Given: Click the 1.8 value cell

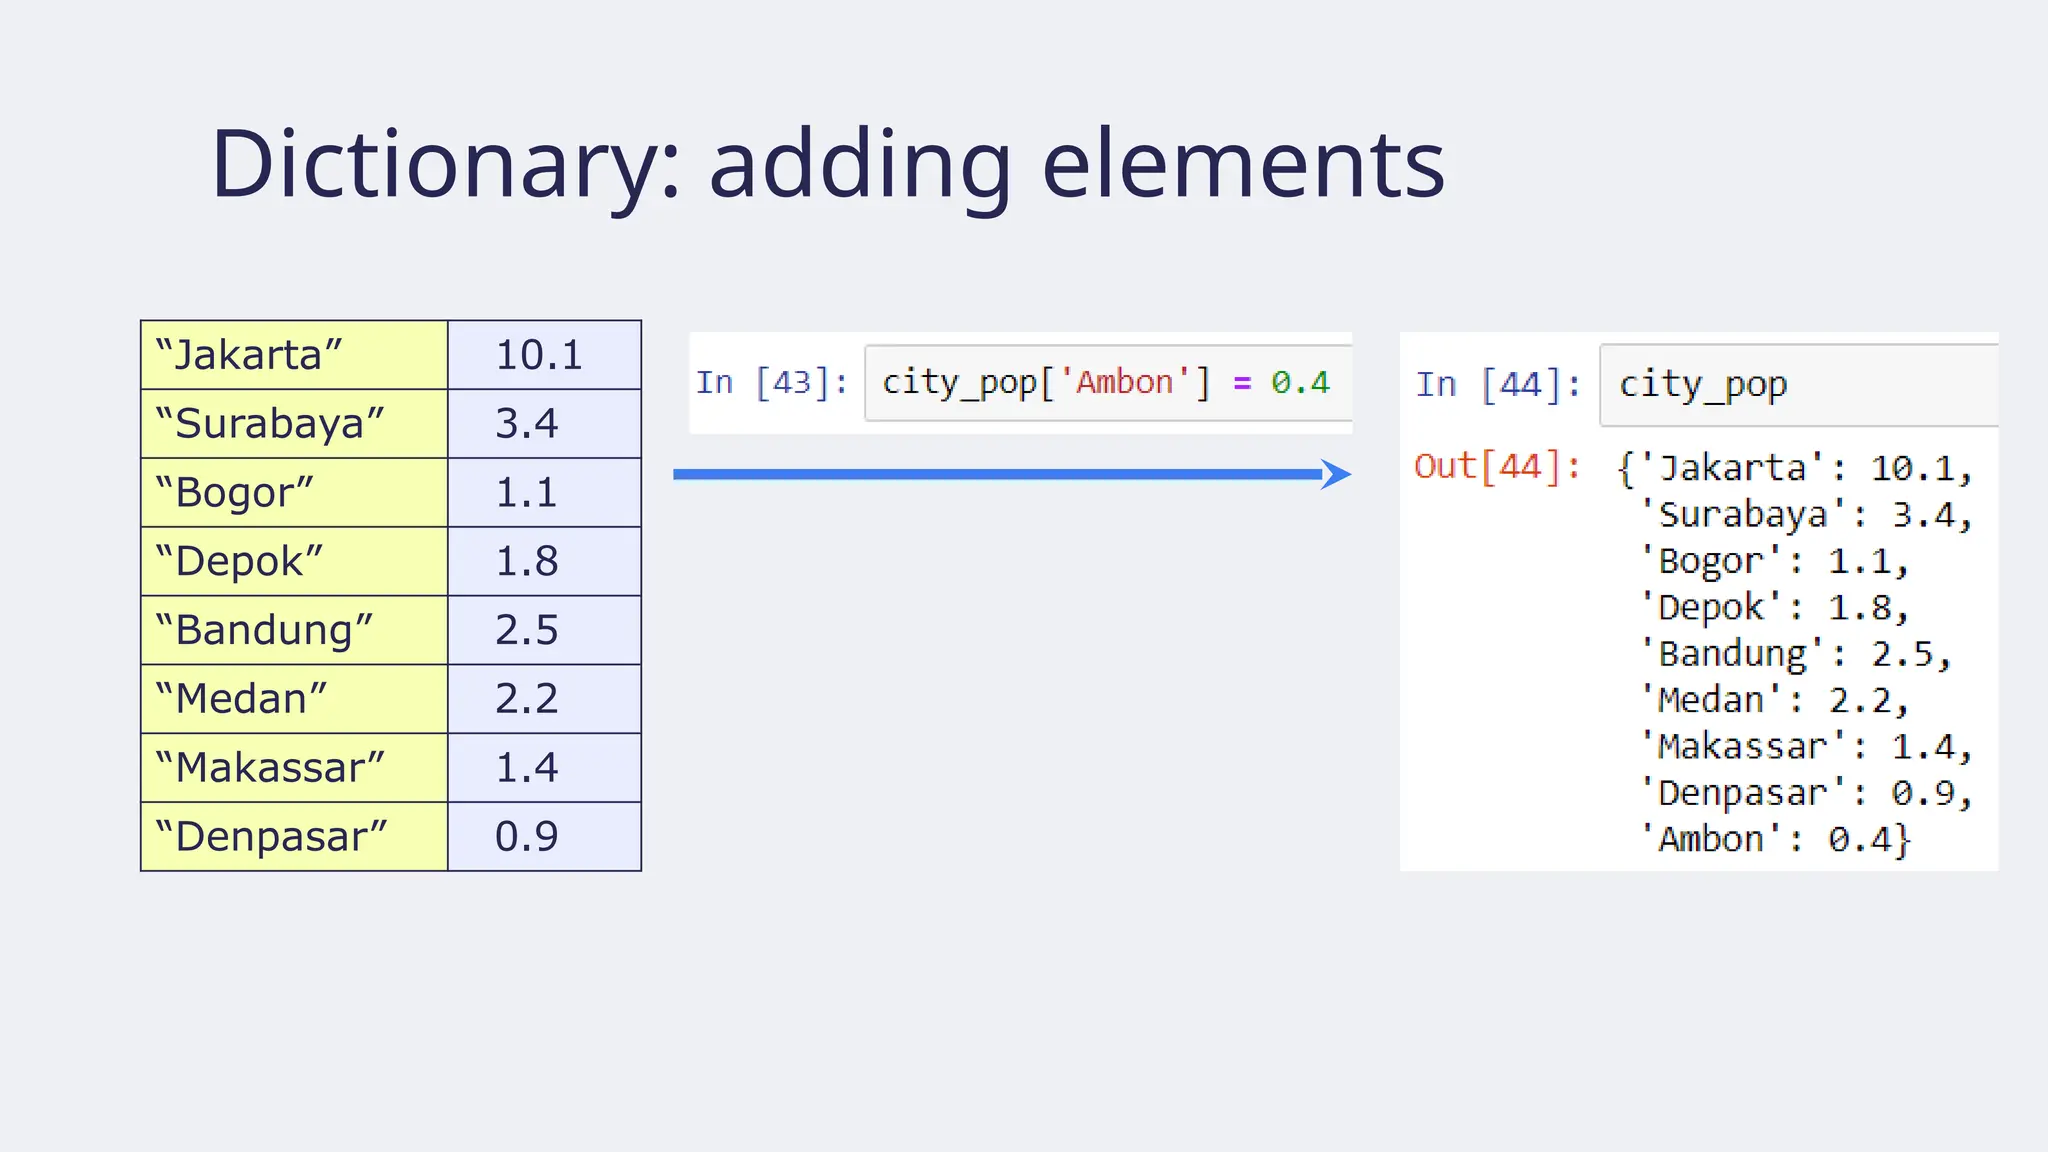Looking at the screenshot, I should pos(544,562).
